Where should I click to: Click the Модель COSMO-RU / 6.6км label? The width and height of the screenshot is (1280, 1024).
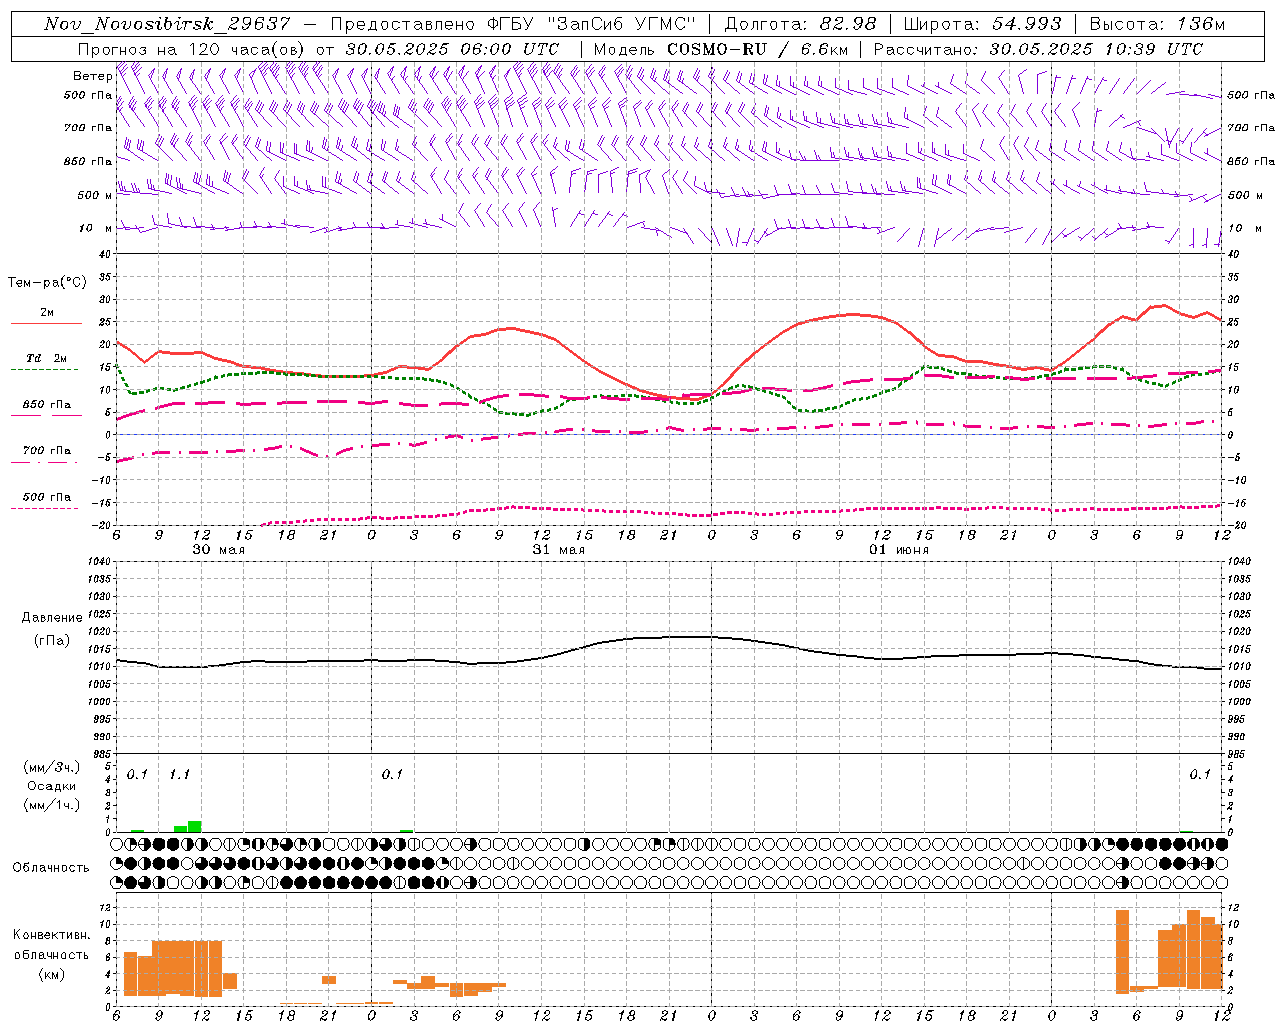pos(721,49)
